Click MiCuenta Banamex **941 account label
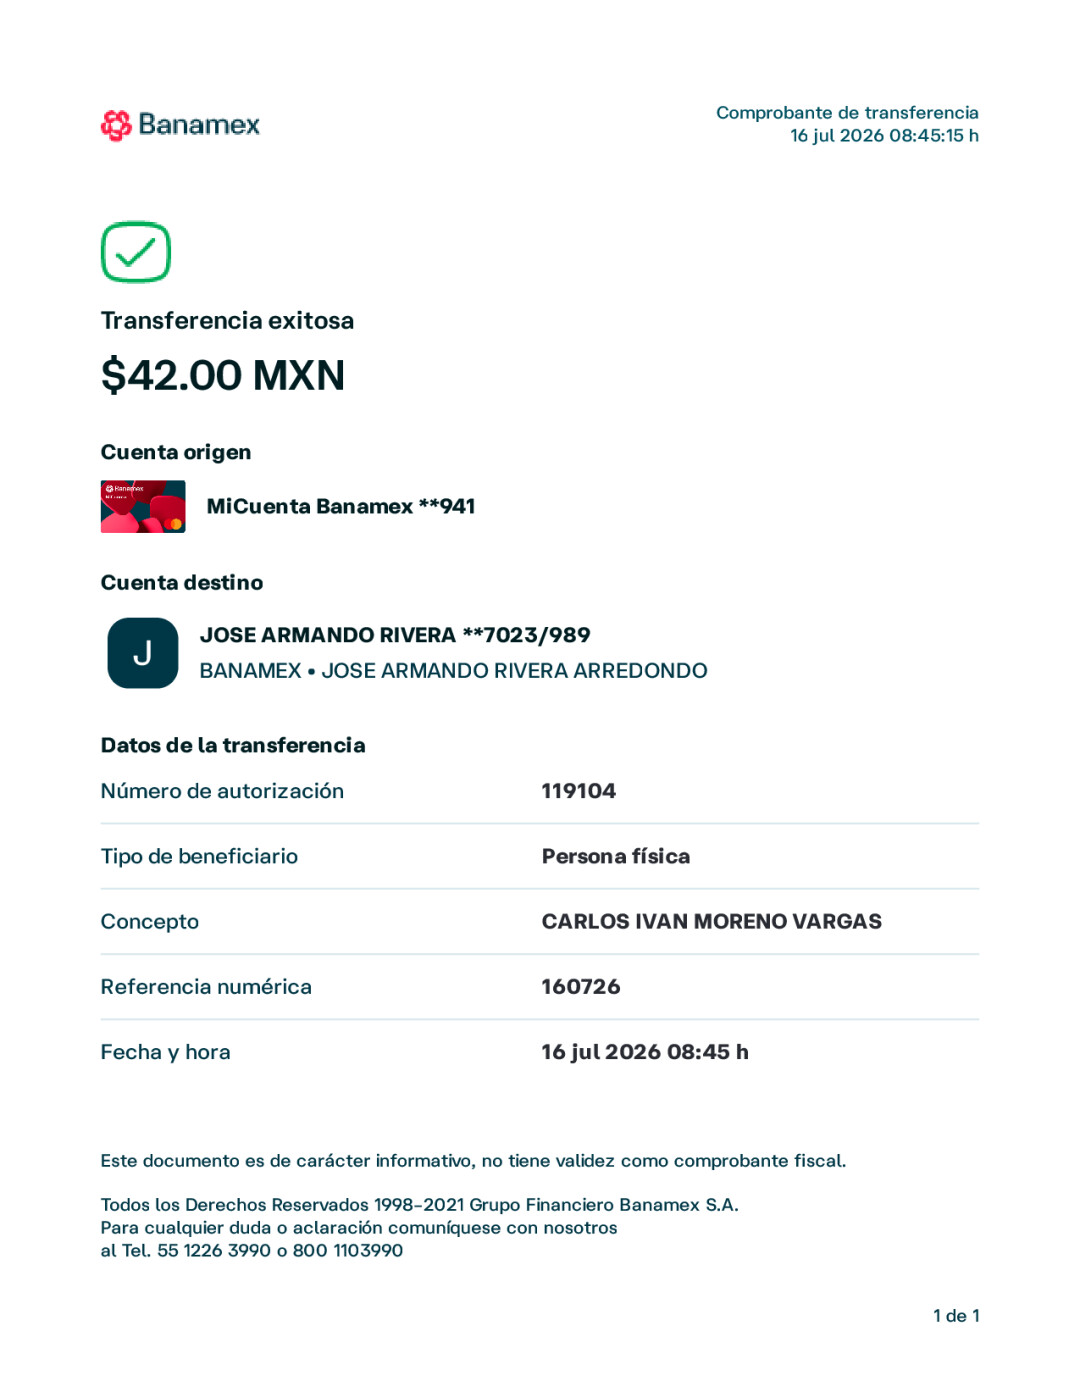 tap(341, 507)
